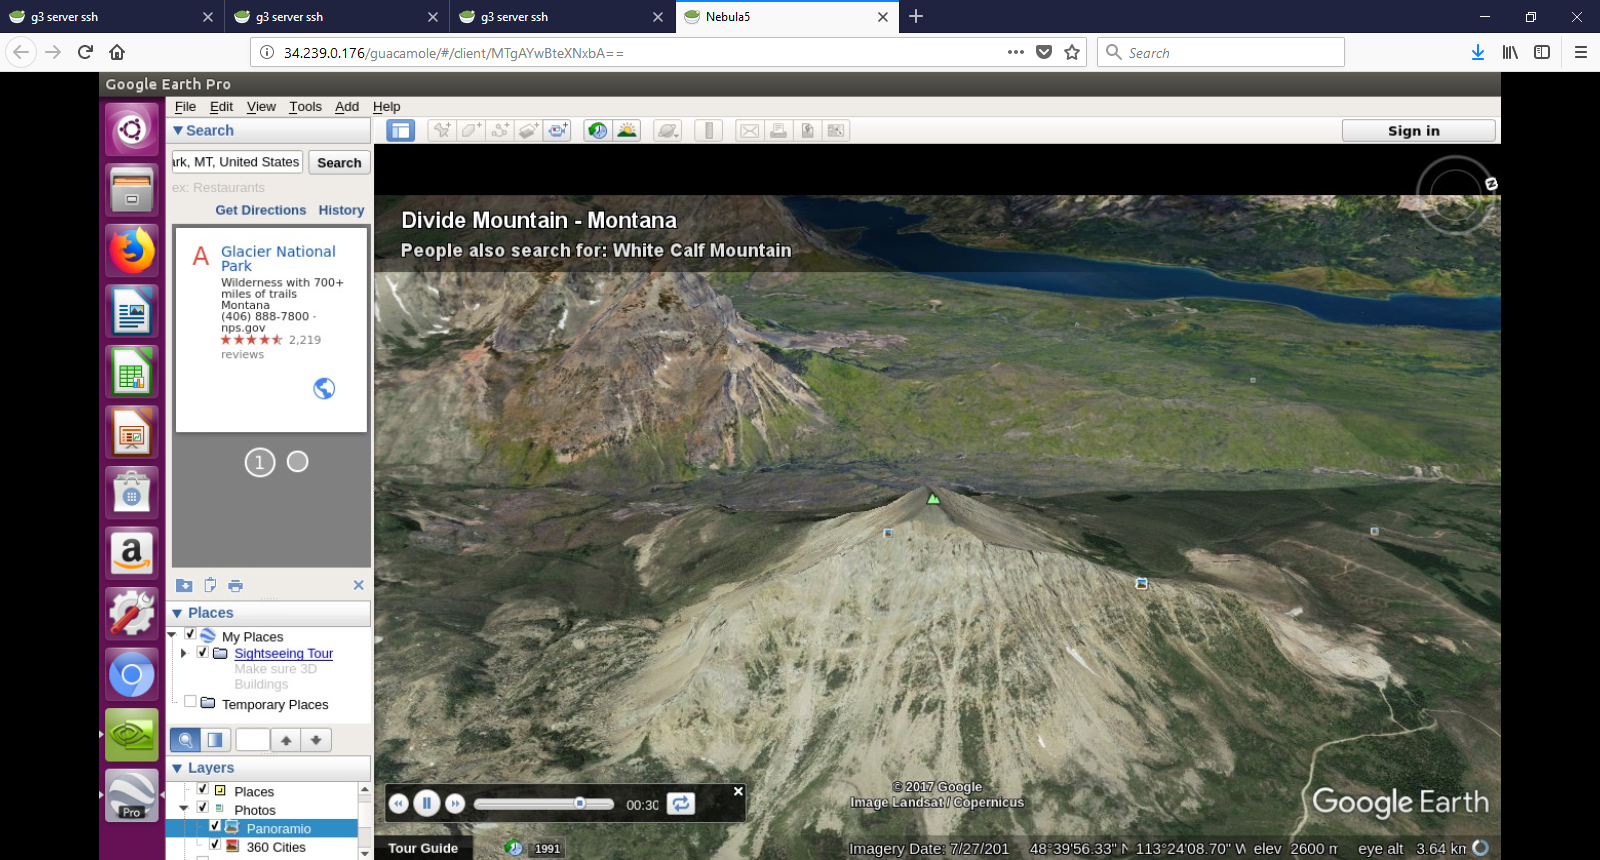
Task: Click the Get Directions link
Action: pyautogui.click(x=261, y=210)
